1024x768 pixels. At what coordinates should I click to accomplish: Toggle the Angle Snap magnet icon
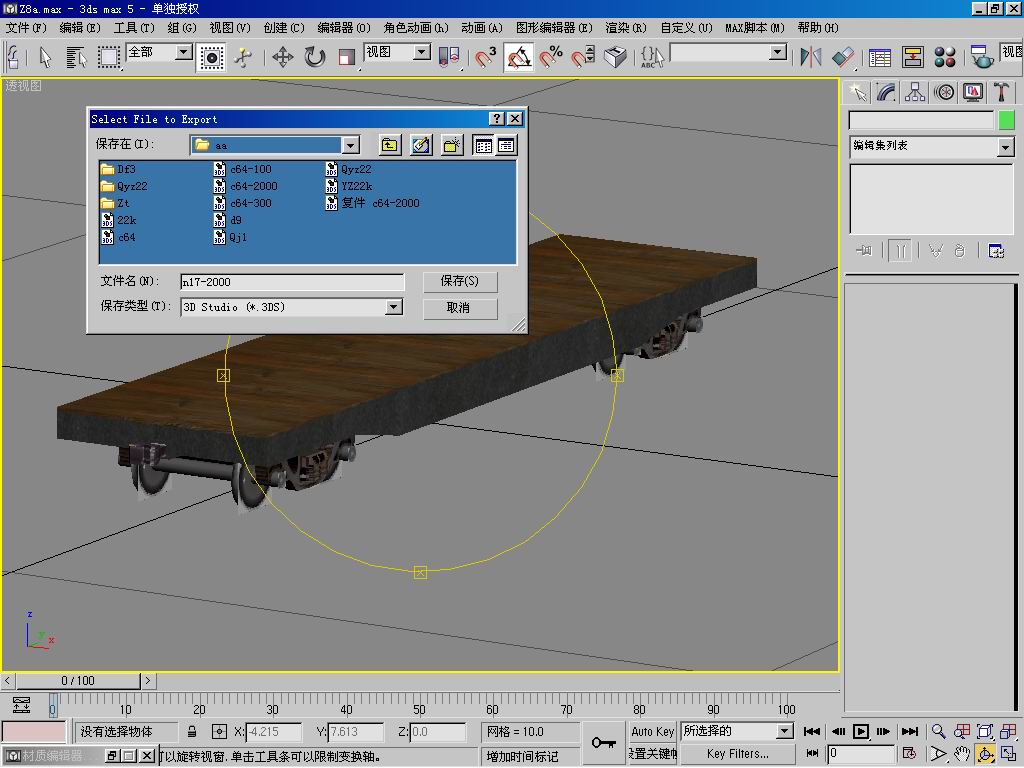point(518,57)
